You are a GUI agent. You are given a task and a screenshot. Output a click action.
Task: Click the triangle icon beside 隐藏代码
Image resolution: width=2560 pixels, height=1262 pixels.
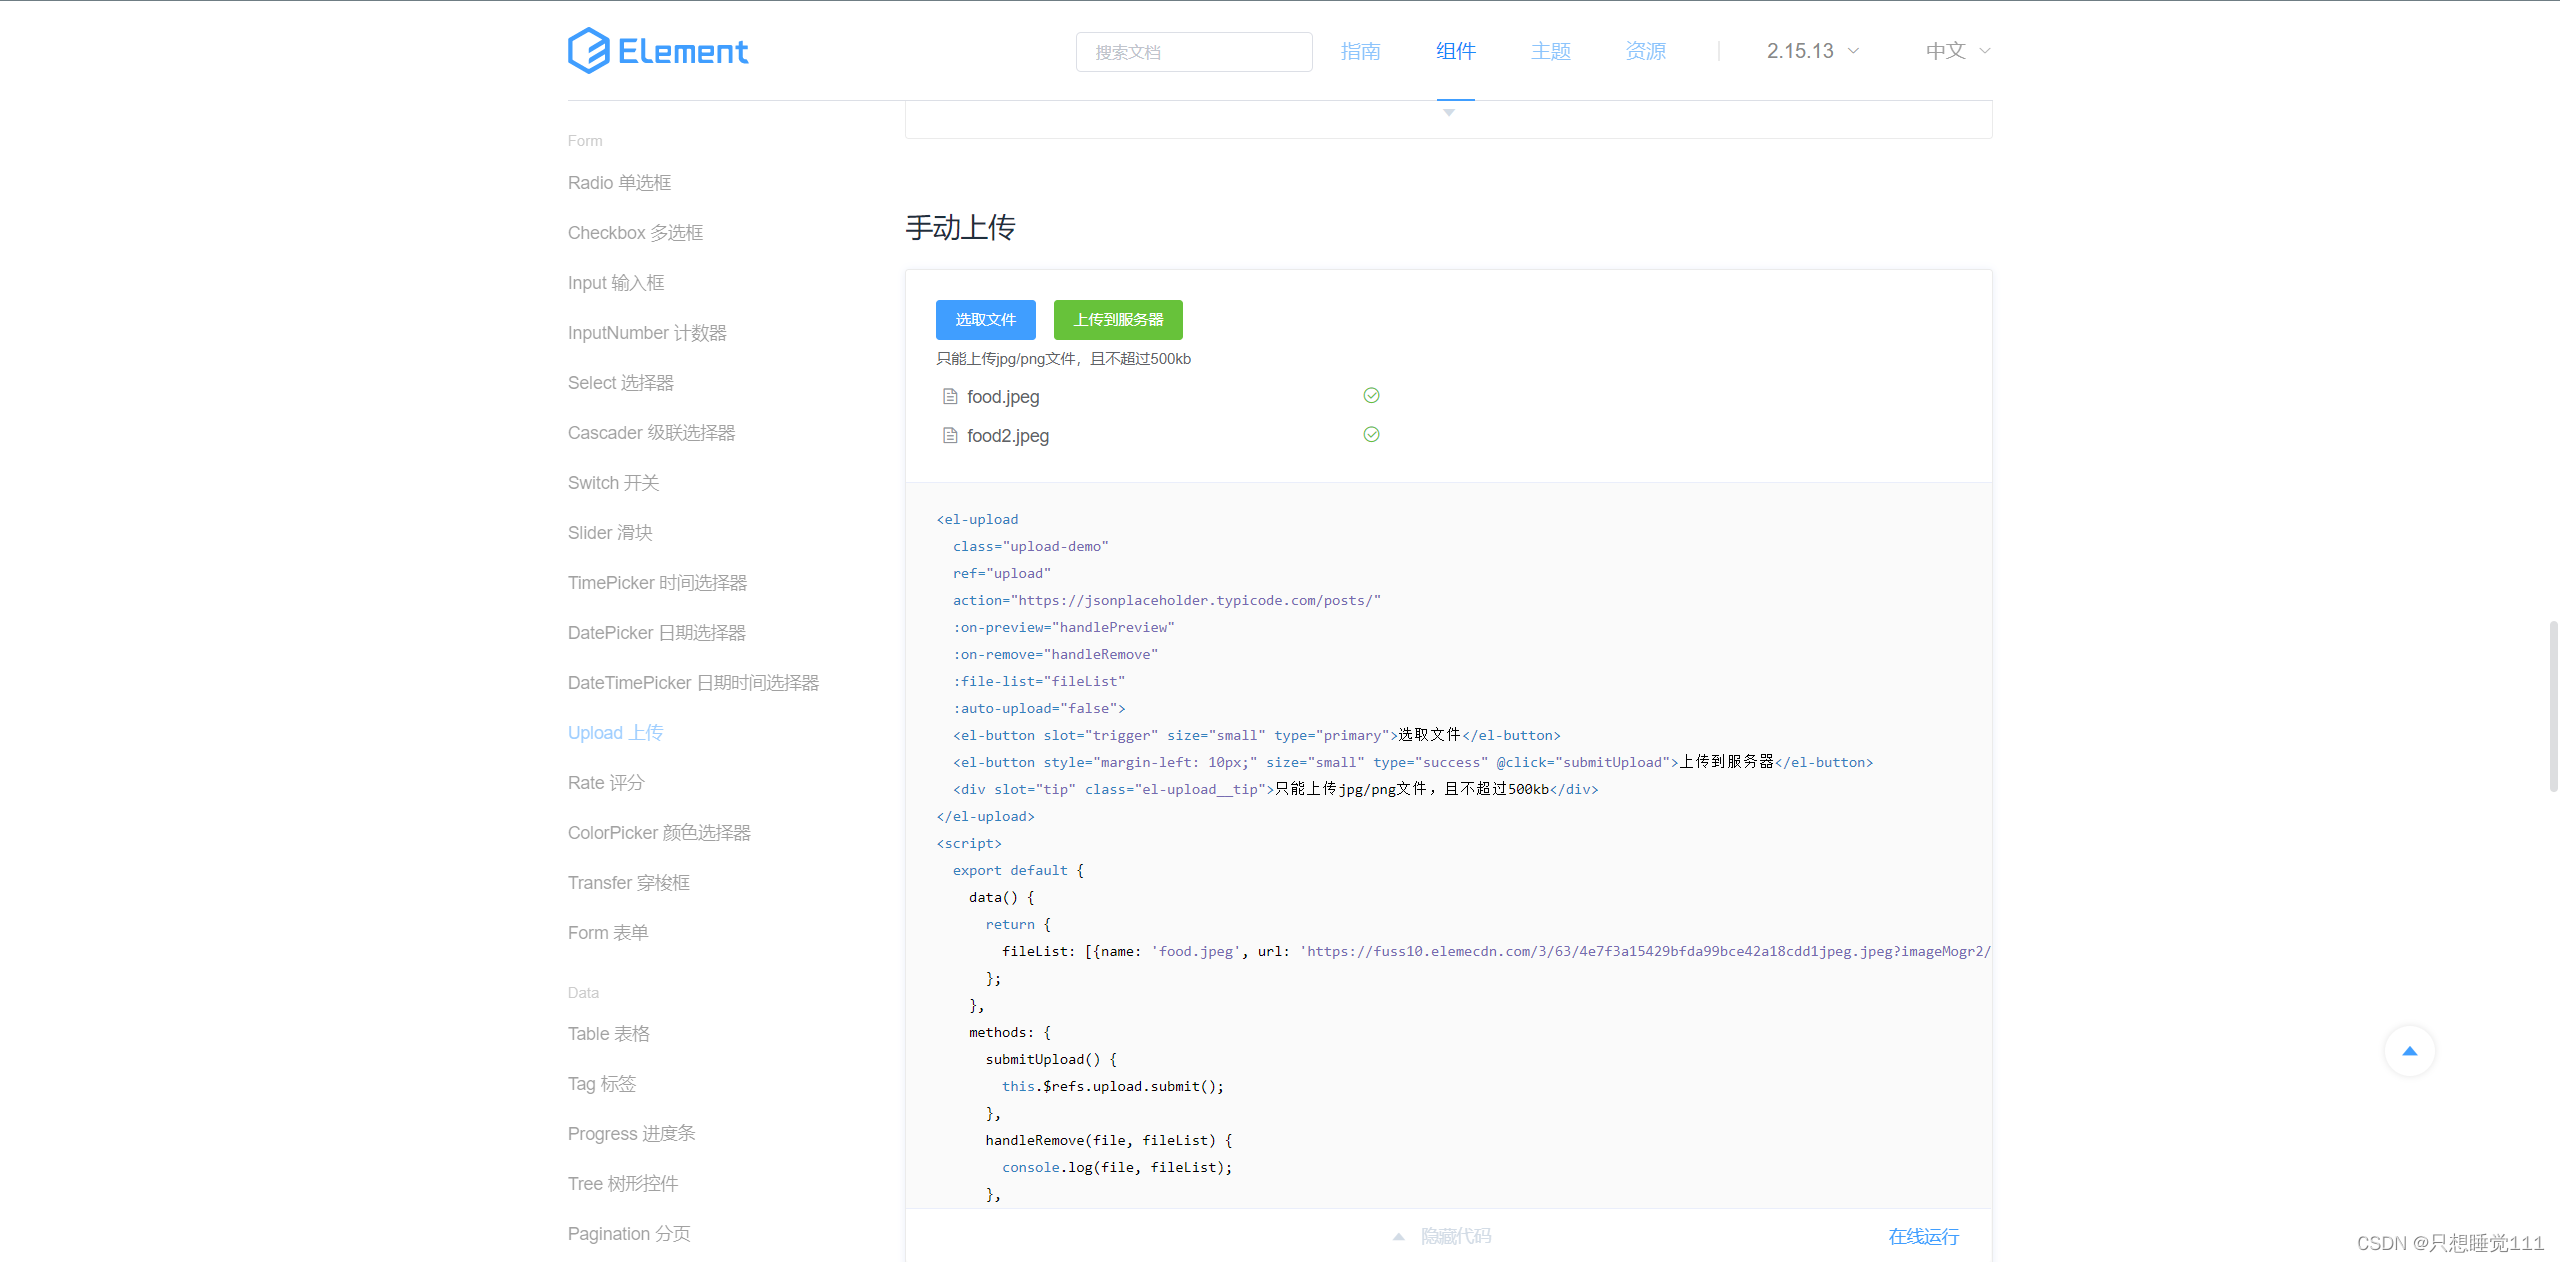click(x=1399, y=1237)
